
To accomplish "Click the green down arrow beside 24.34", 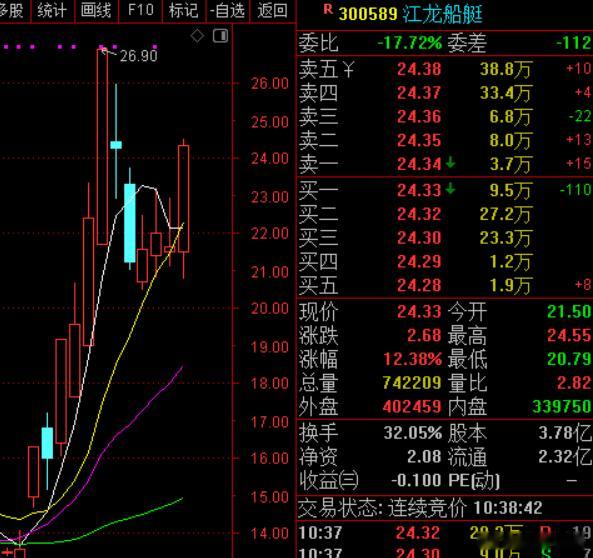I will point(450,163).
